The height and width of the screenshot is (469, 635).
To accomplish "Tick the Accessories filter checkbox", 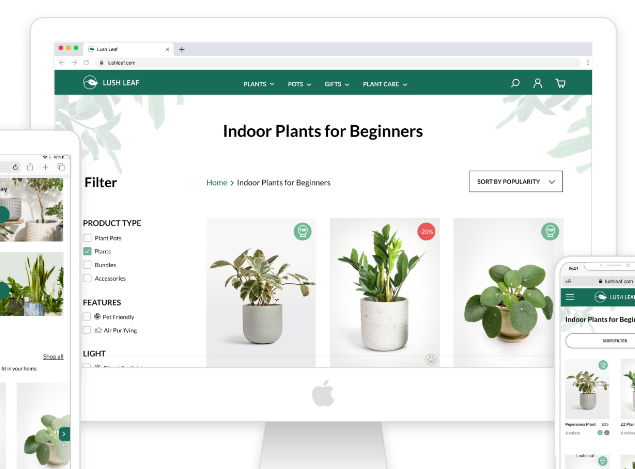I will point(88,278).
